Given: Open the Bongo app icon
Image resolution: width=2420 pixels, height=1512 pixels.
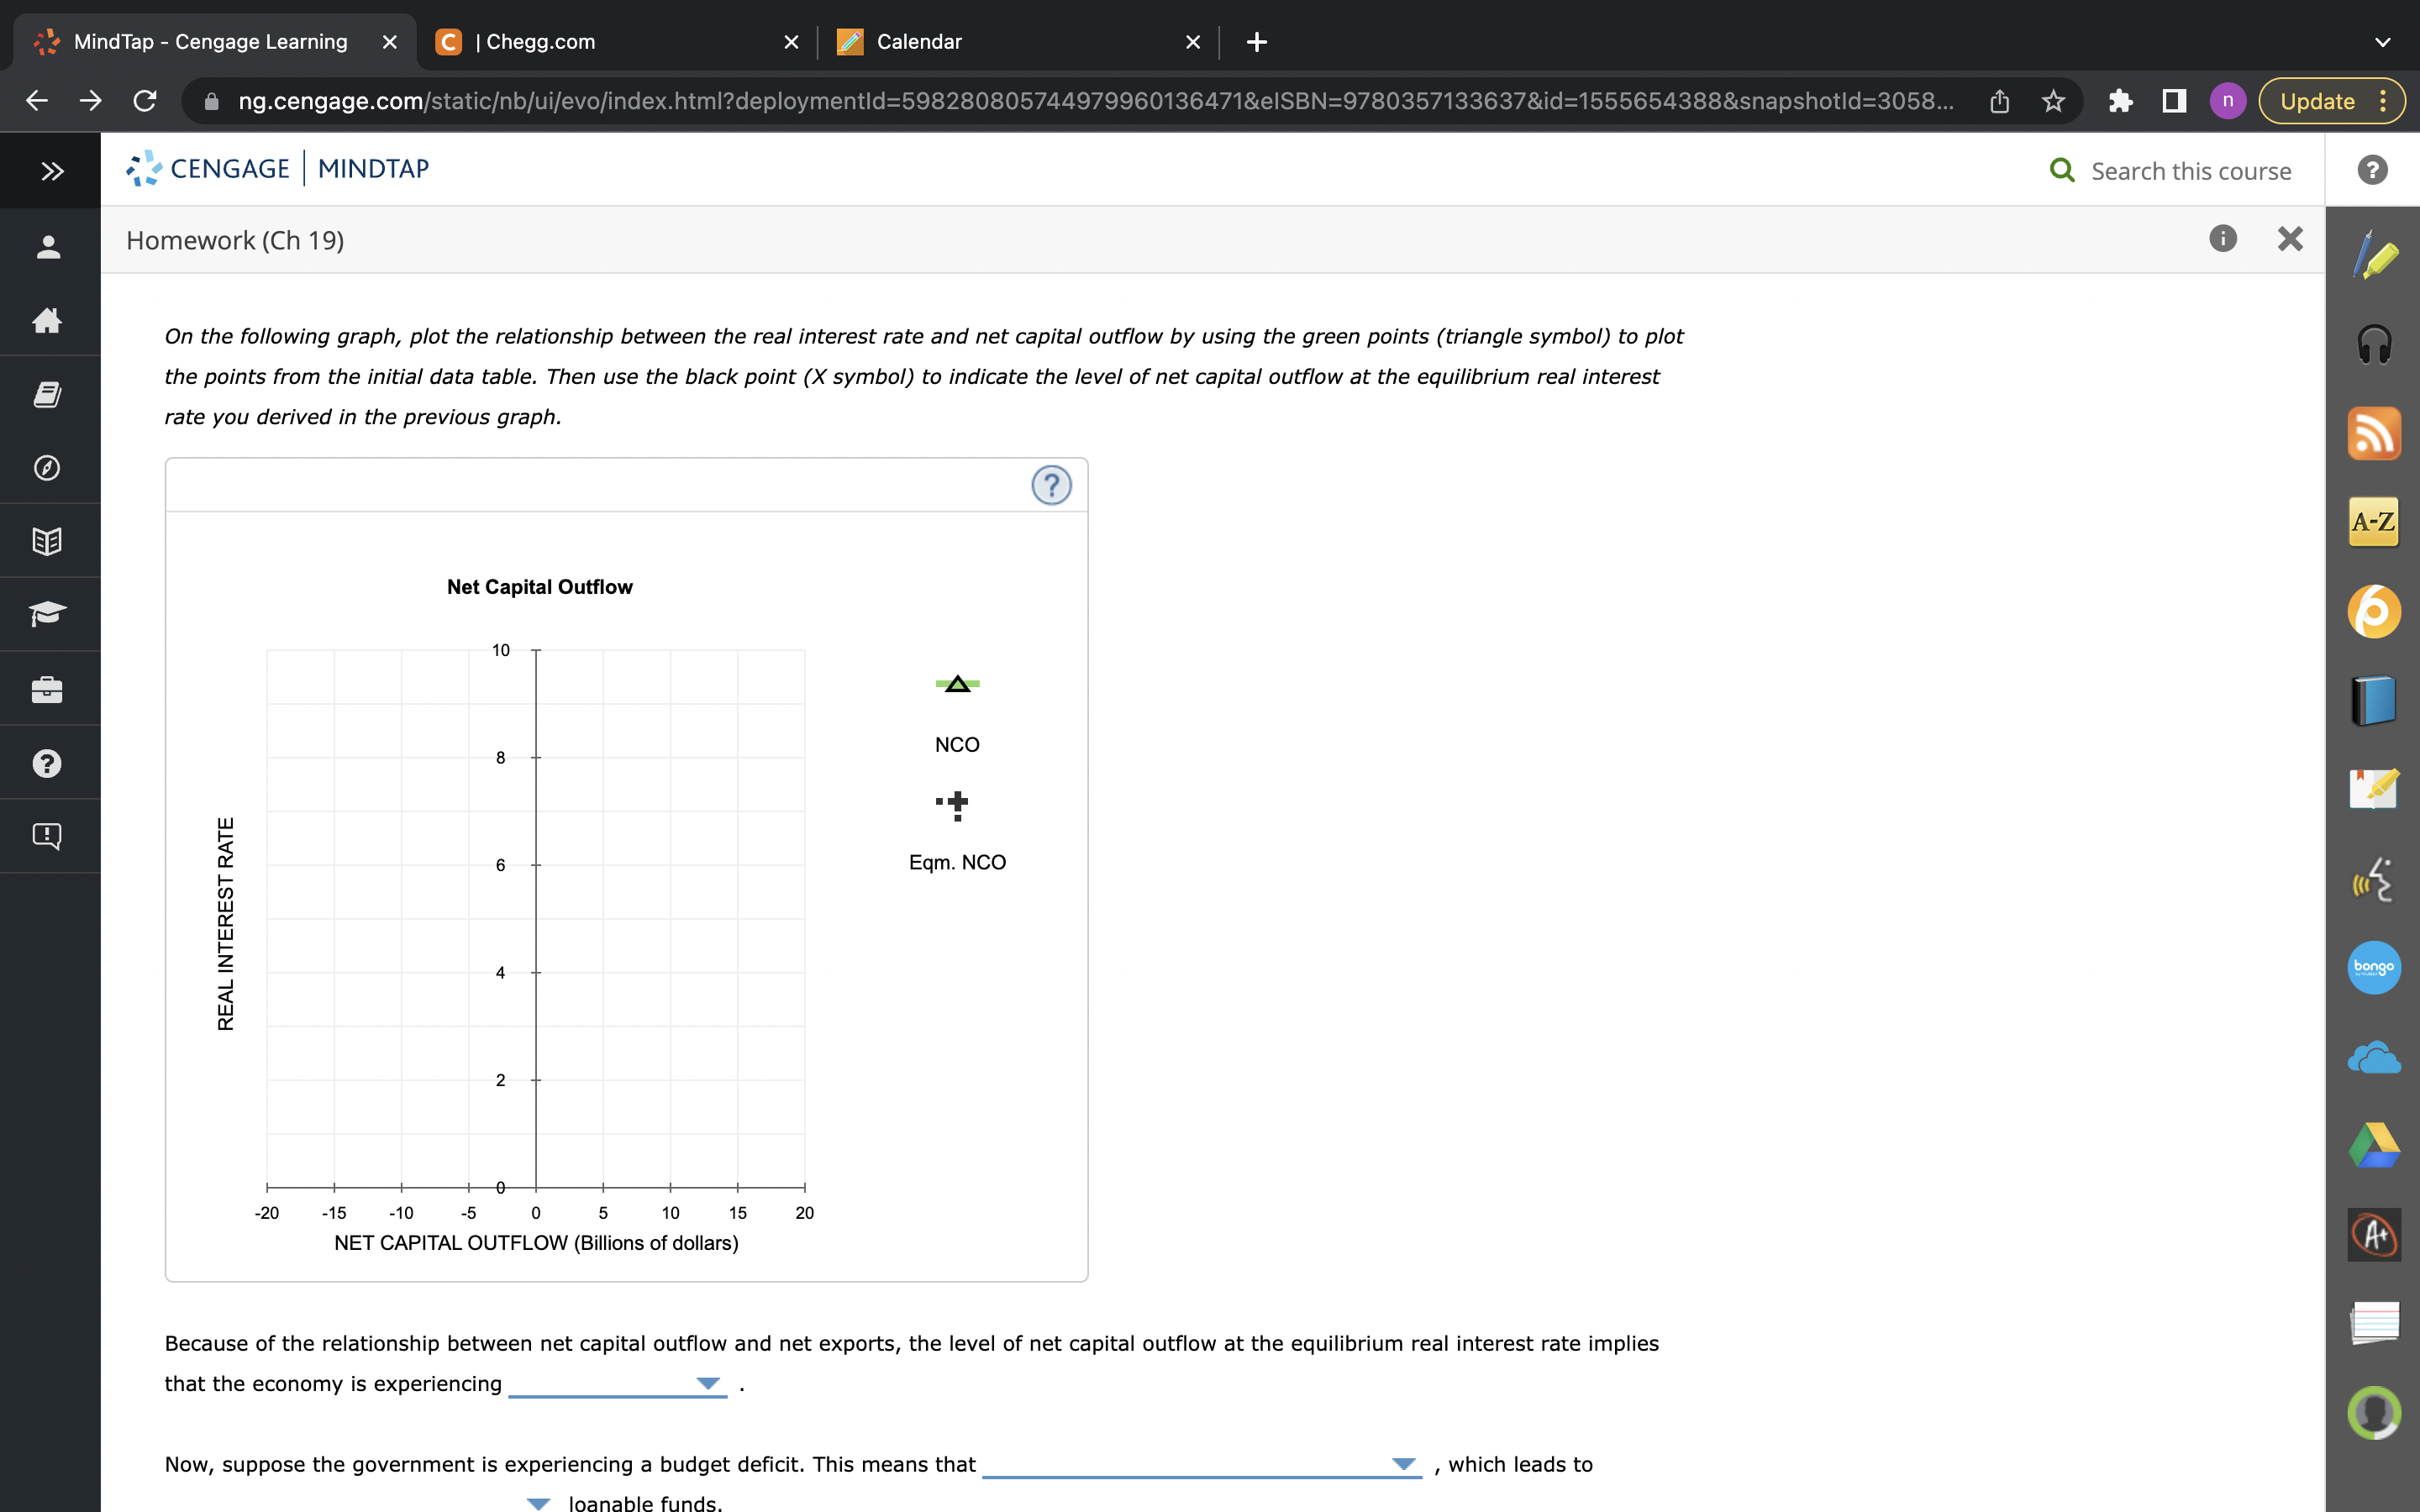Looking at the screenshot, I should 2374,967.
